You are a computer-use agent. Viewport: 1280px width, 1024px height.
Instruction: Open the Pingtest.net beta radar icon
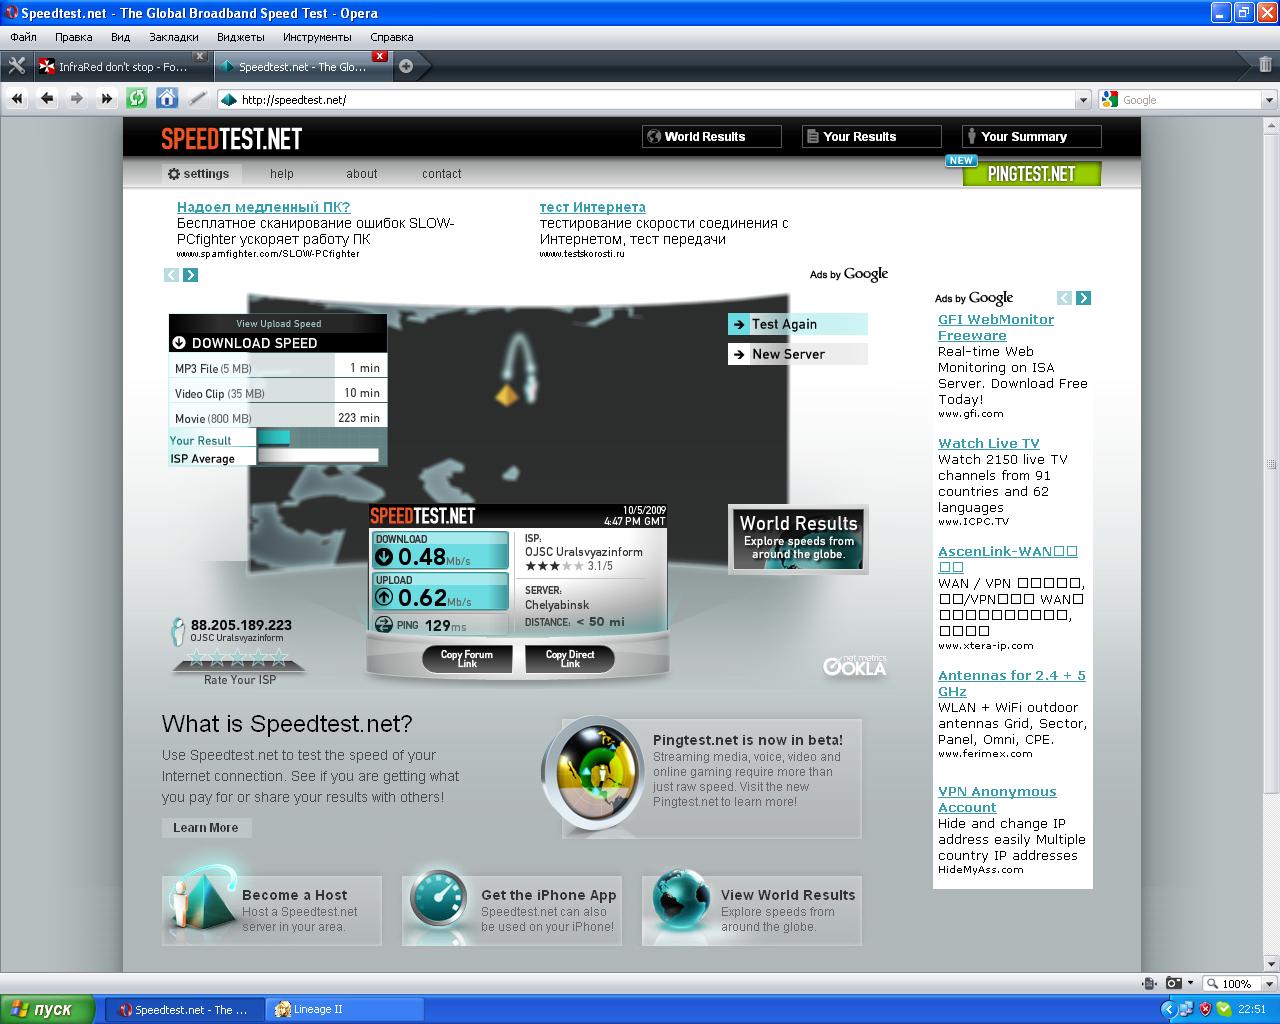tap(595, 774)
